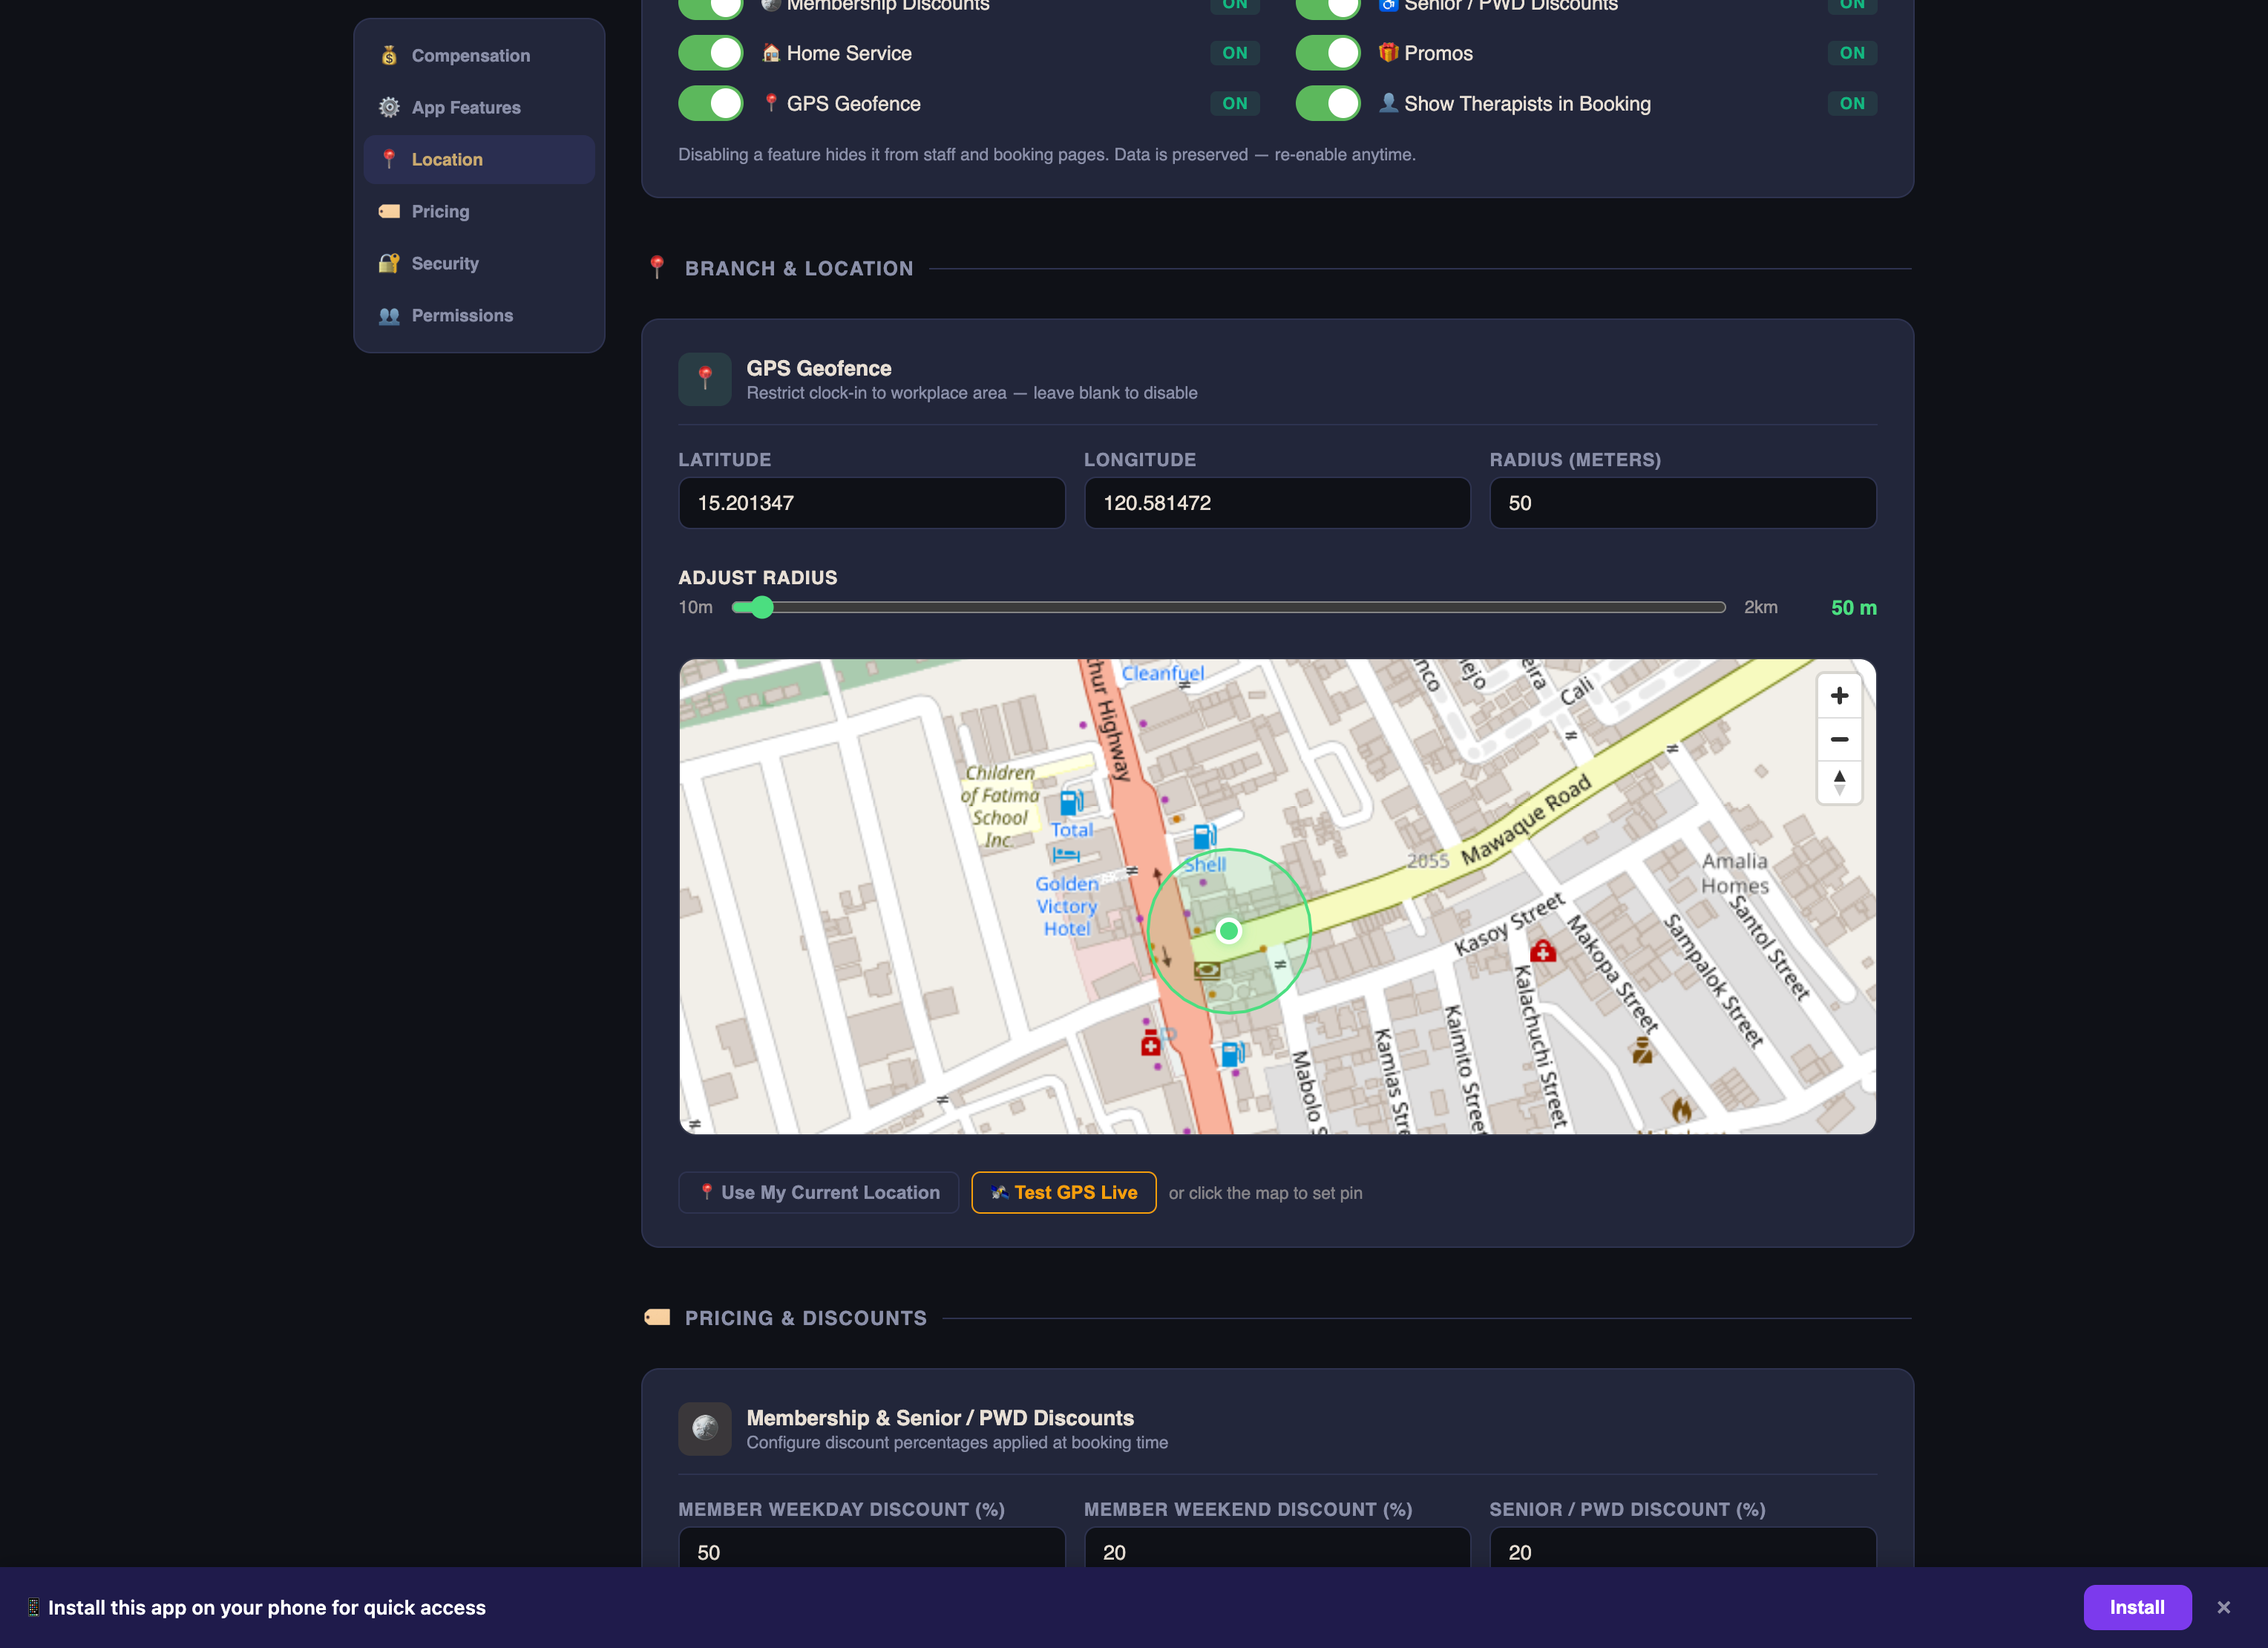Click the pharmacy icon near Kasoy Street
Screen dimensions: 2268x1648
[1543, 950]
